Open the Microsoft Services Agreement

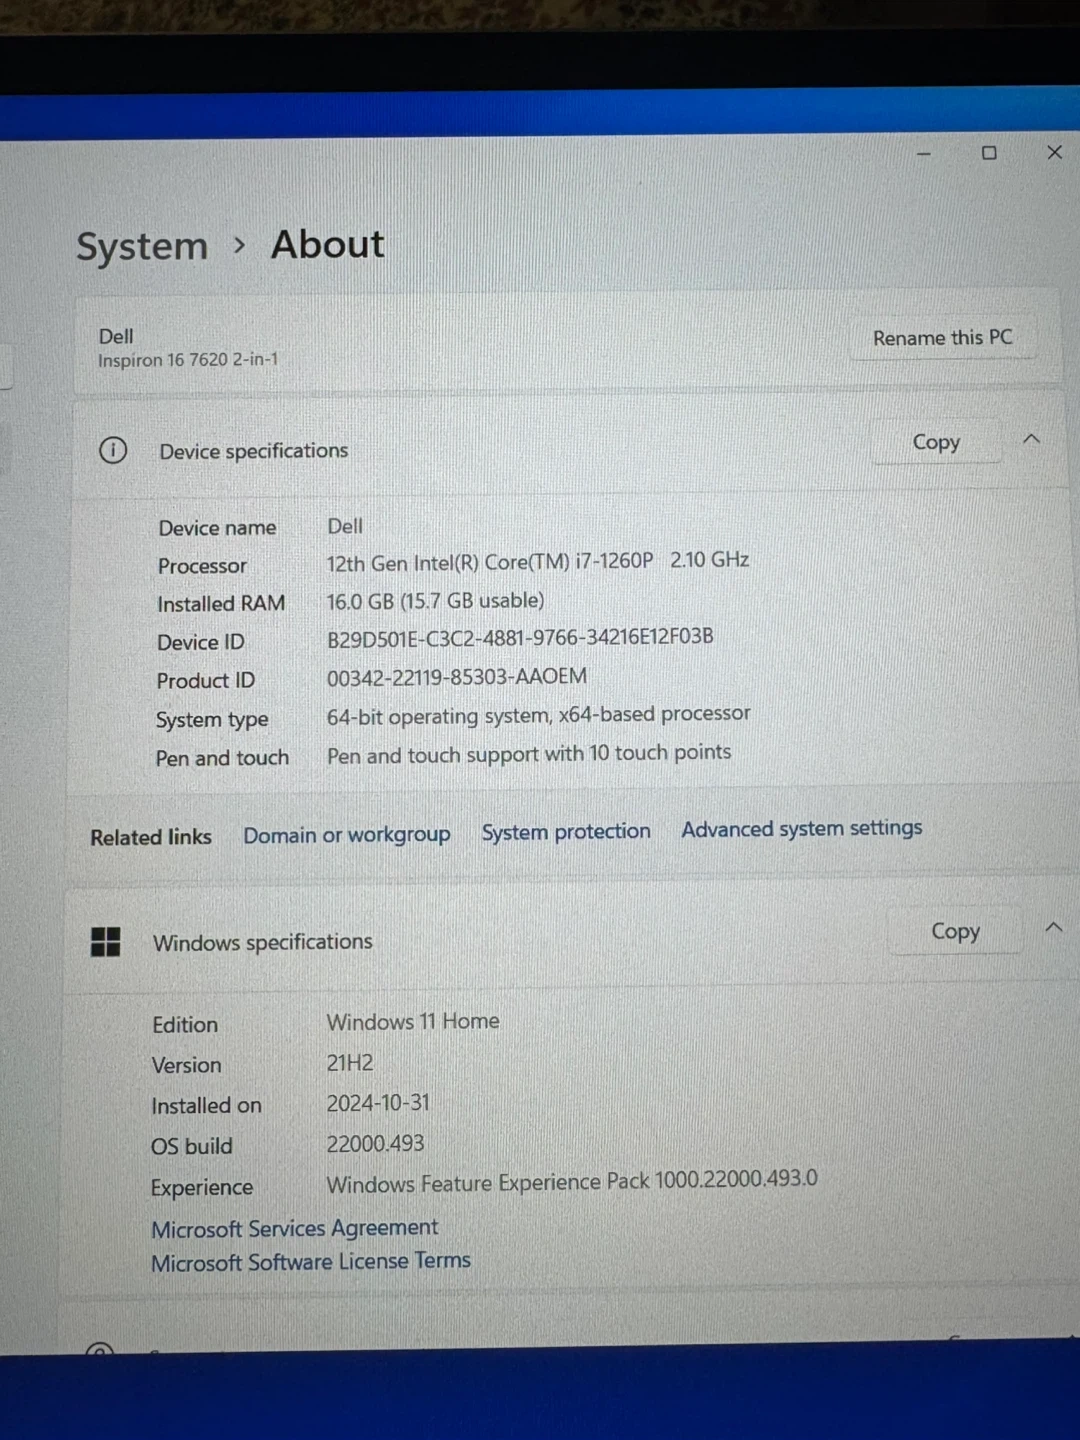point(295,1228)
